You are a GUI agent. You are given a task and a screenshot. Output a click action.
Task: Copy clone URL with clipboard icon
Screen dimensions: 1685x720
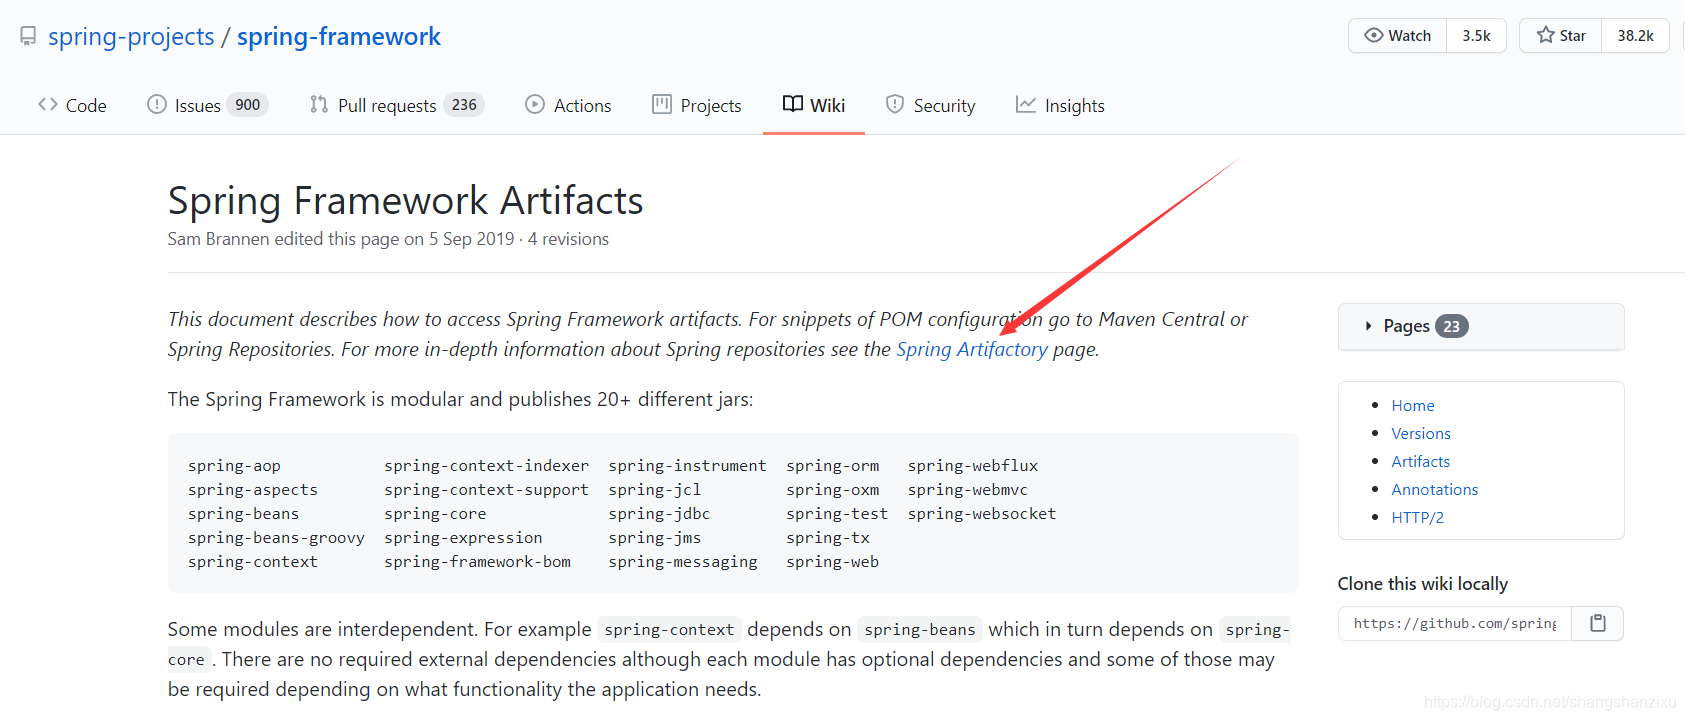point(1598,623)
